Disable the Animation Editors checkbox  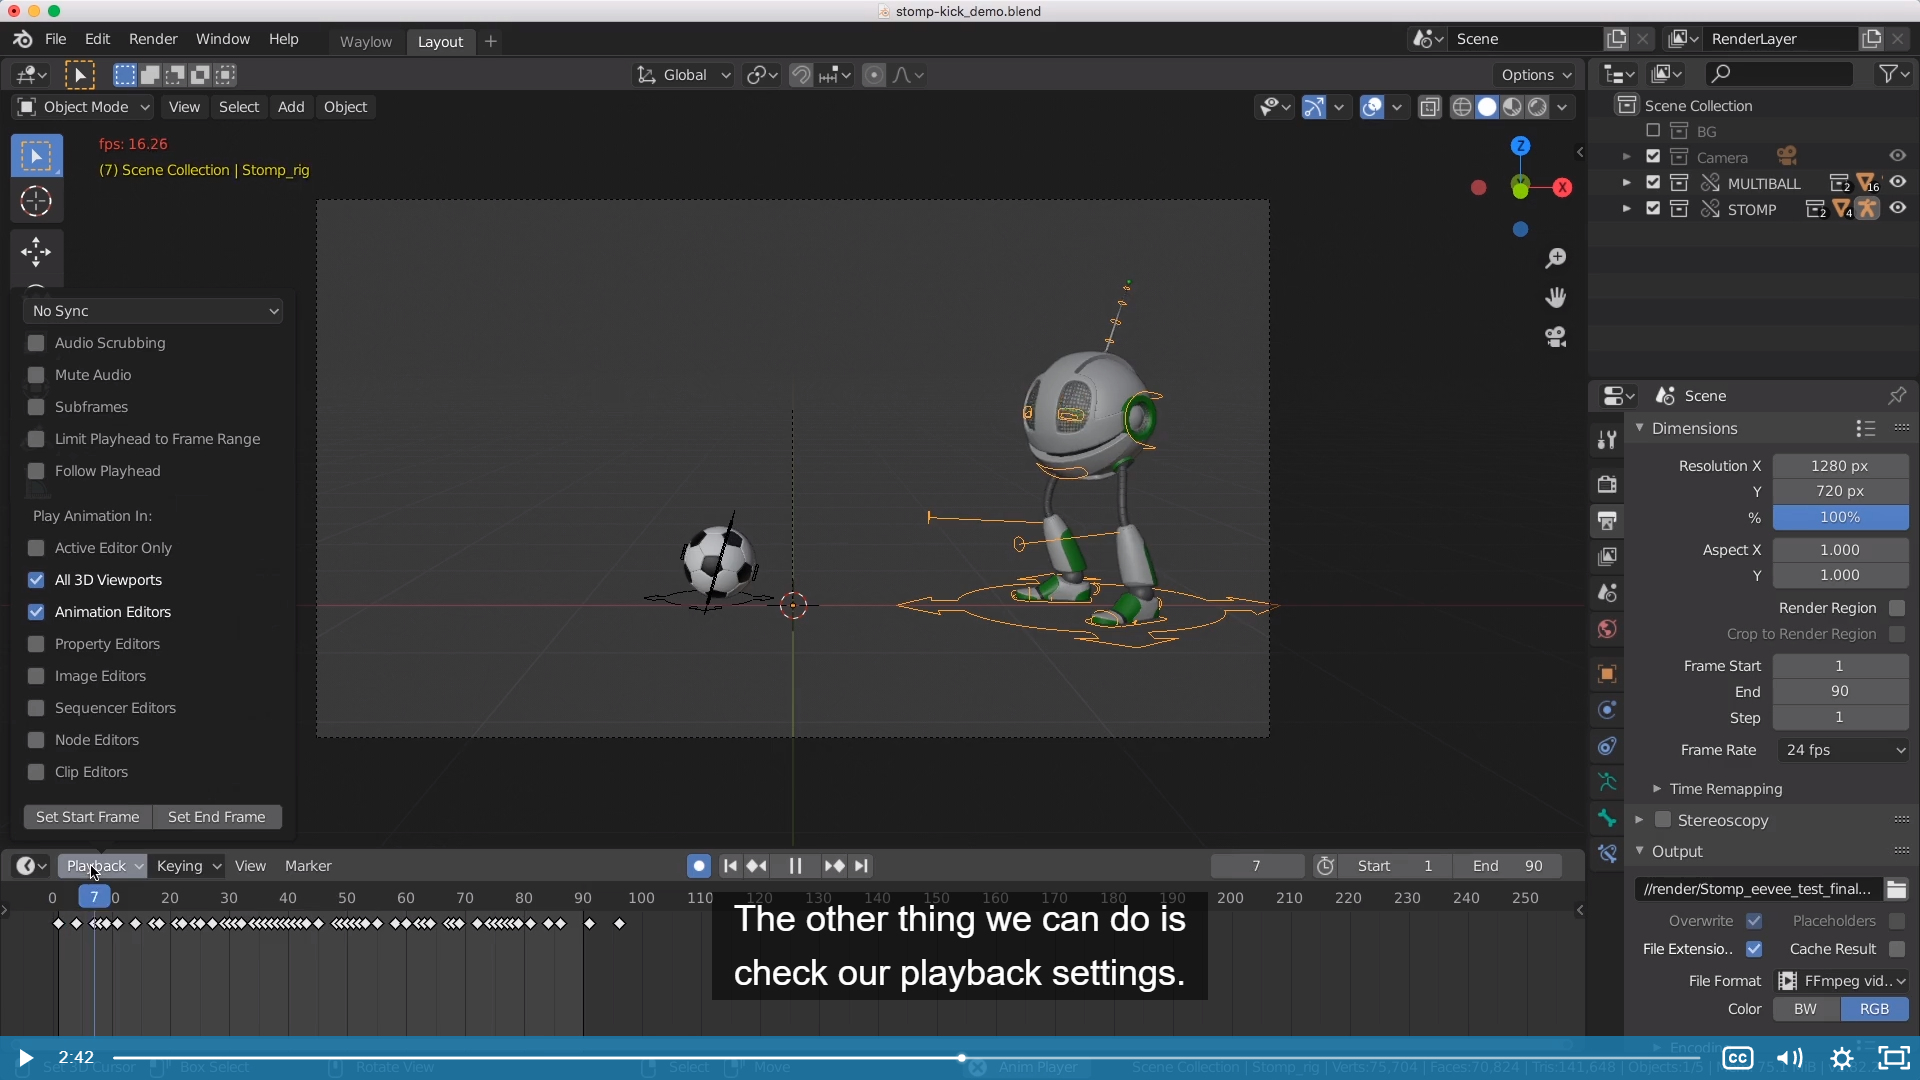pyautogui.click(x=37, y=612)
